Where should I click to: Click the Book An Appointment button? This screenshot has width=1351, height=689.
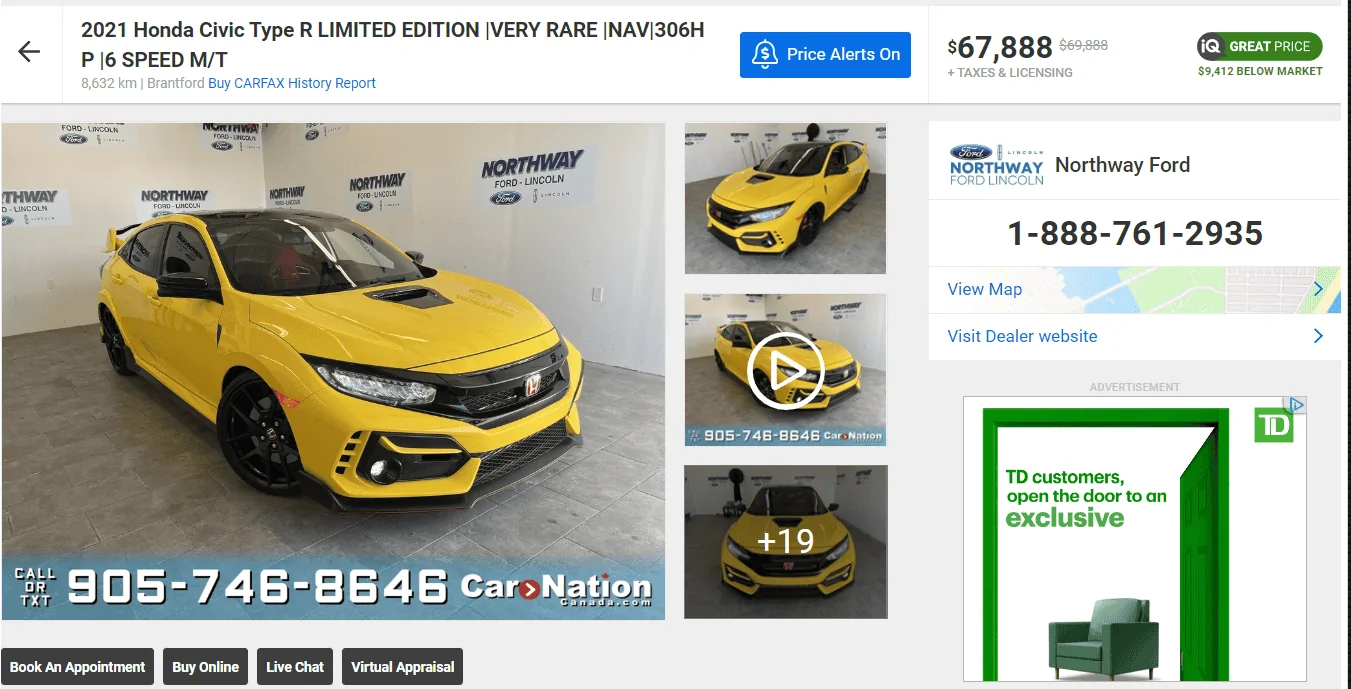pyautogui.click(x=78, y=667)
